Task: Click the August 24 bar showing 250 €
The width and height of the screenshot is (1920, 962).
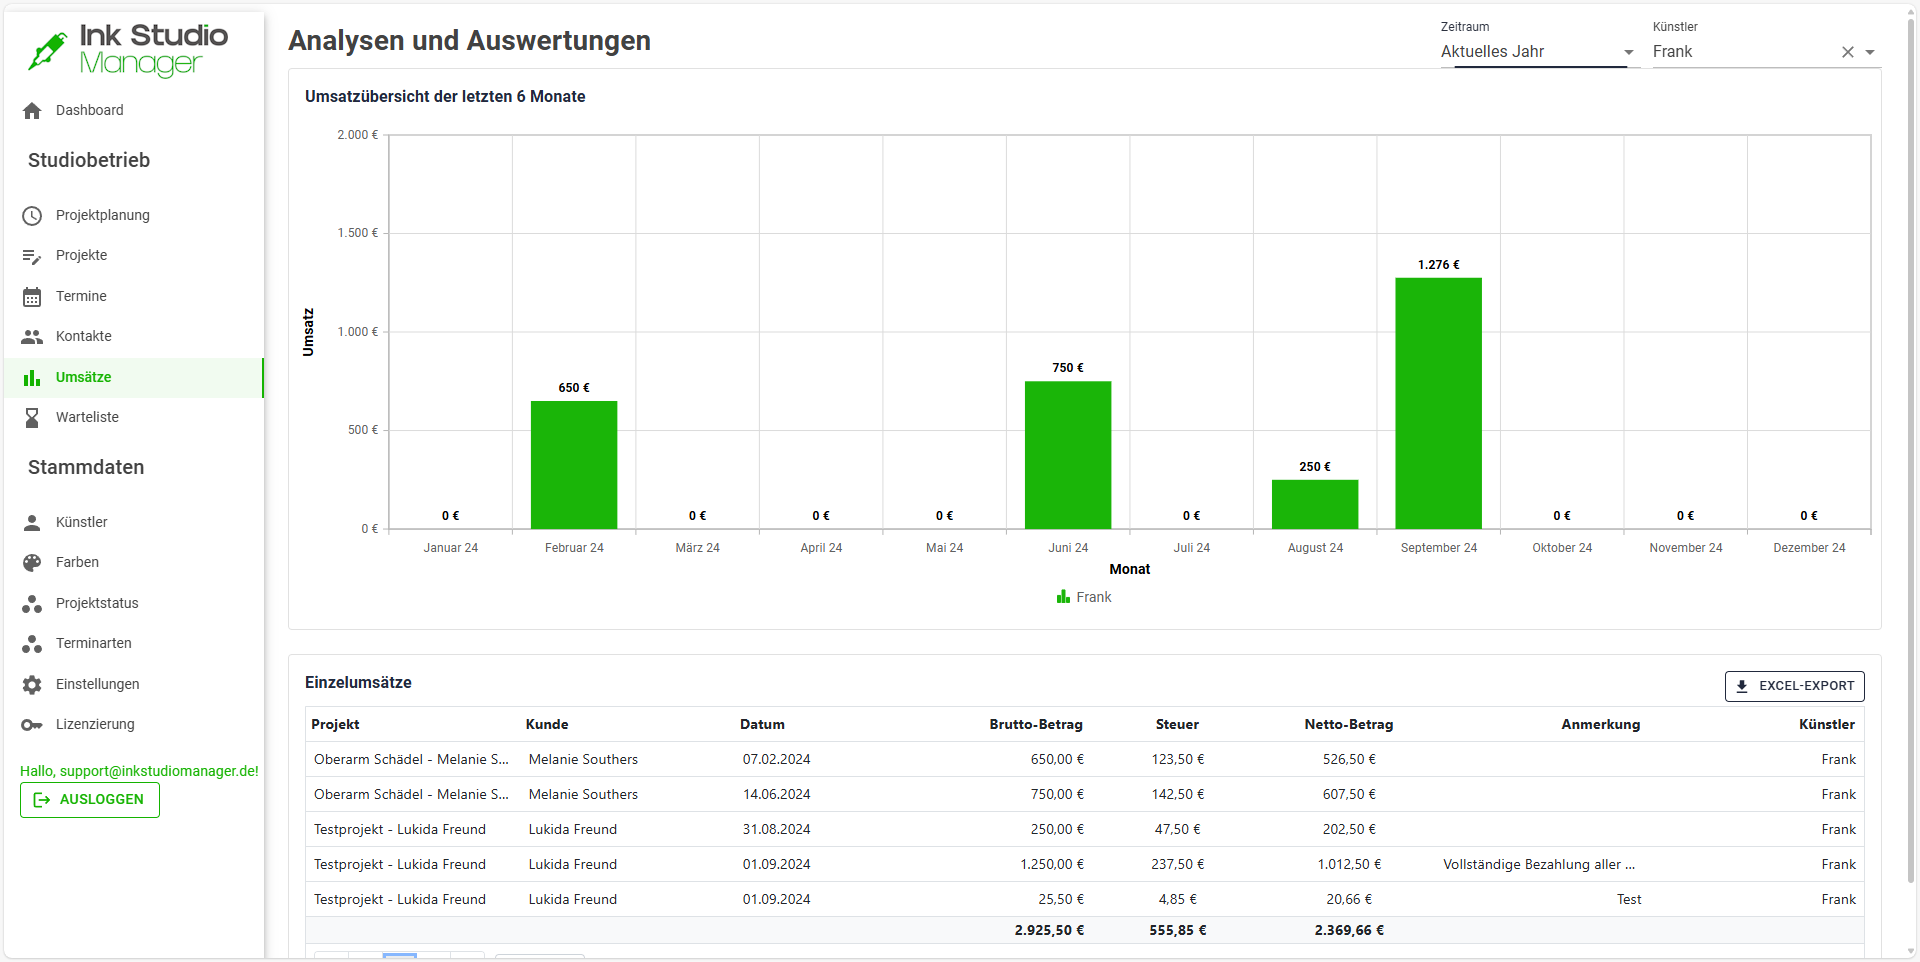Action: pos(1315,504)
